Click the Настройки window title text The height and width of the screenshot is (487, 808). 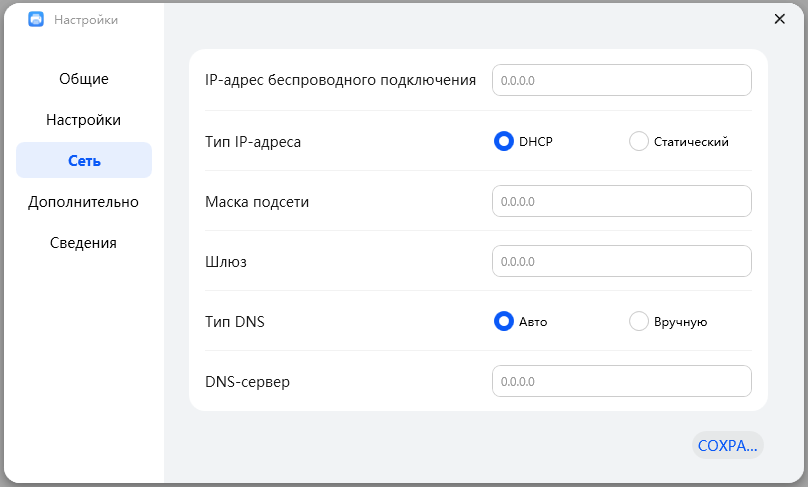pos(86,19)
